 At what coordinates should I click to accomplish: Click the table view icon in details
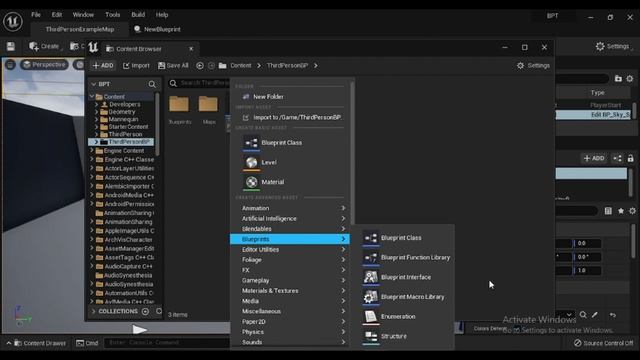pyautogui.click(x=608, y=211)
